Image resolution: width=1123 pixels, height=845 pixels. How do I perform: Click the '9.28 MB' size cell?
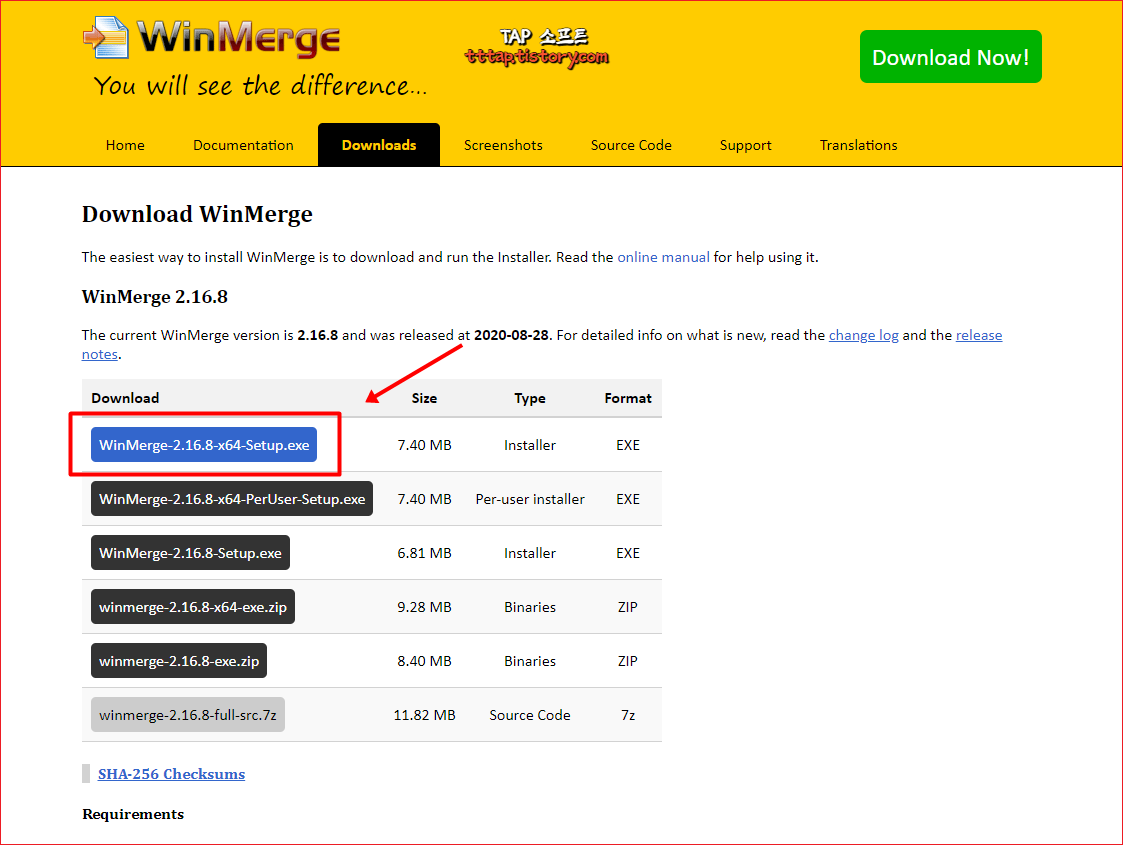coord(425,607)
